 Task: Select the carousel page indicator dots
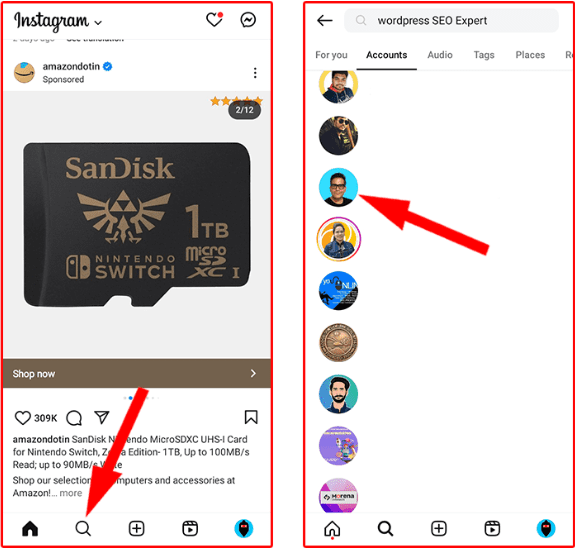(141, 398)
